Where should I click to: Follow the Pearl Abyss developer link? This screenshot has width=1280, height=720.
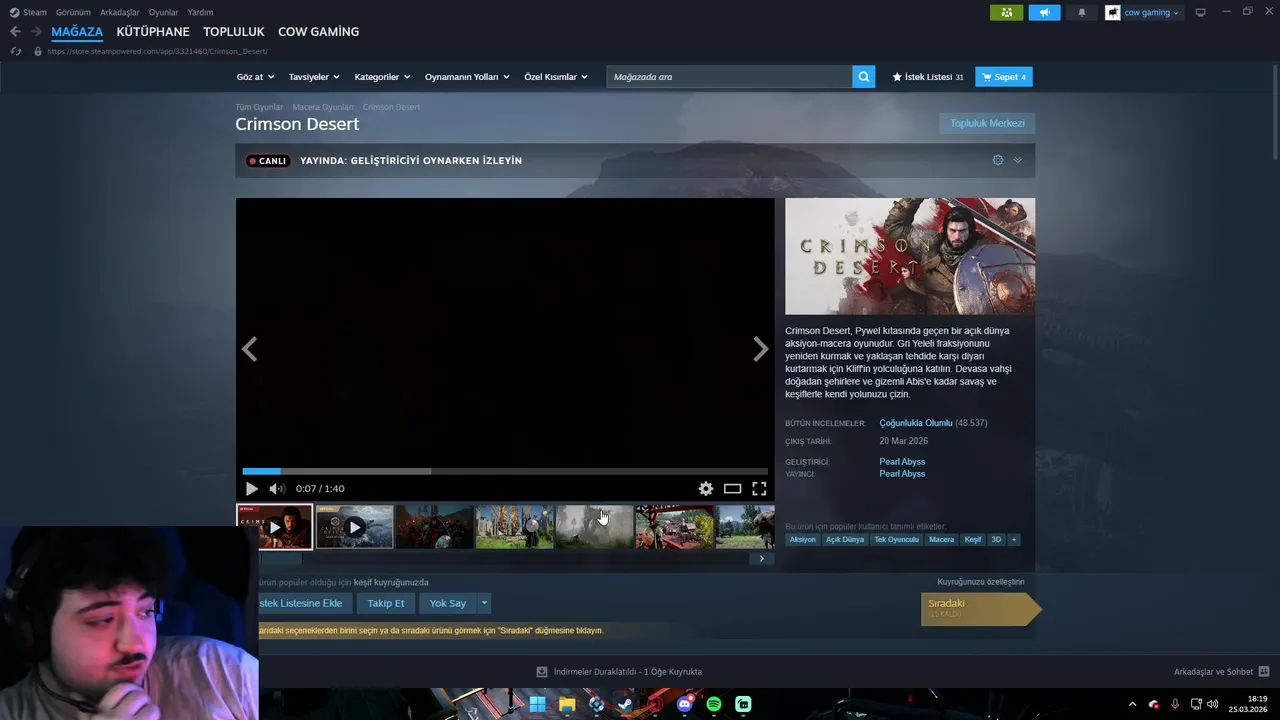pos(902,462)
